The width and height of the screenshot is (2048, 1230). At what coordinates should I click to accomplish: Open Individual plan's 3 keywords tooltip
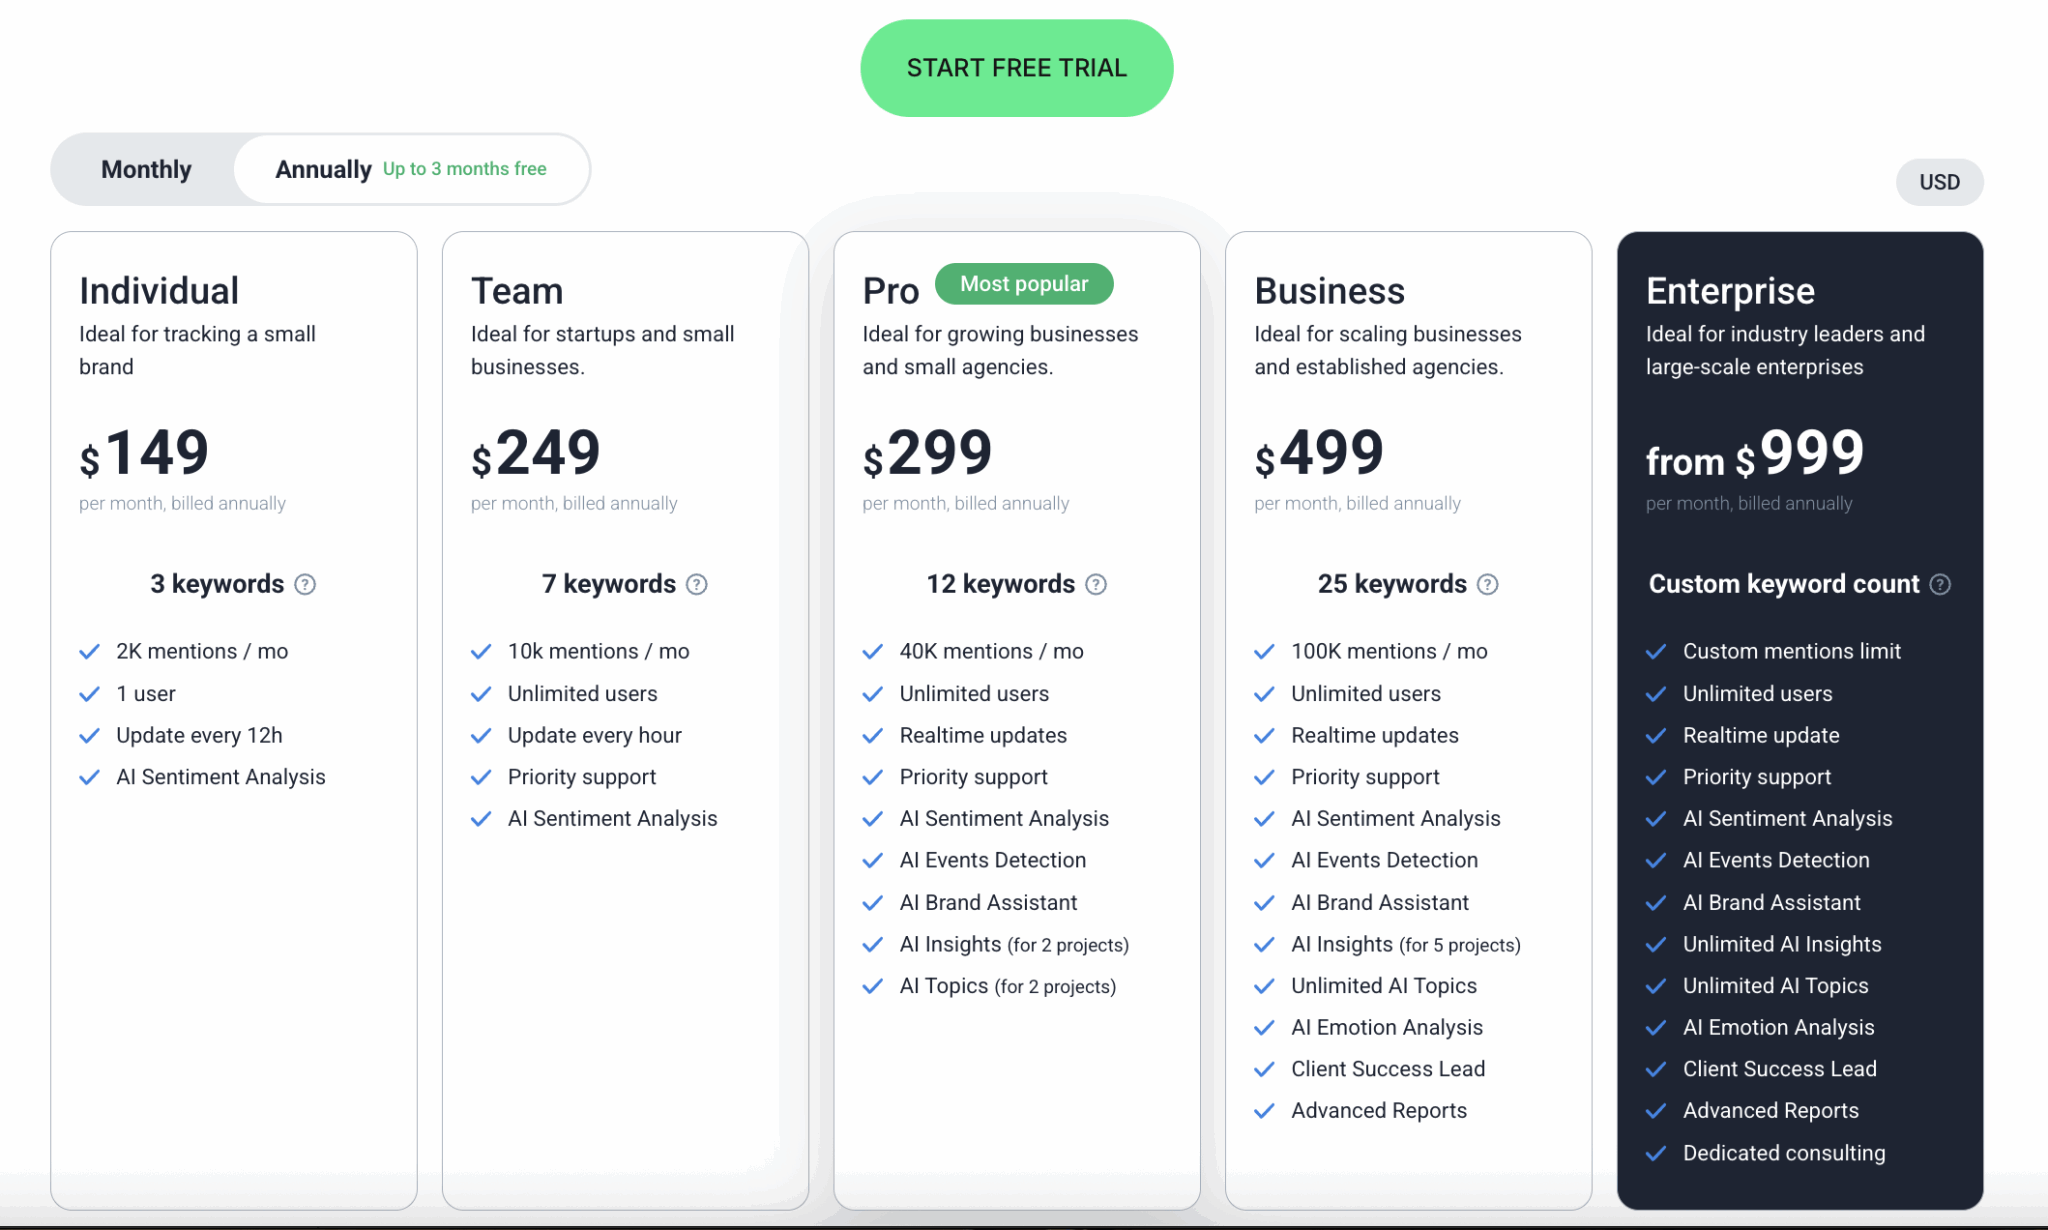[x=306, y=584]
